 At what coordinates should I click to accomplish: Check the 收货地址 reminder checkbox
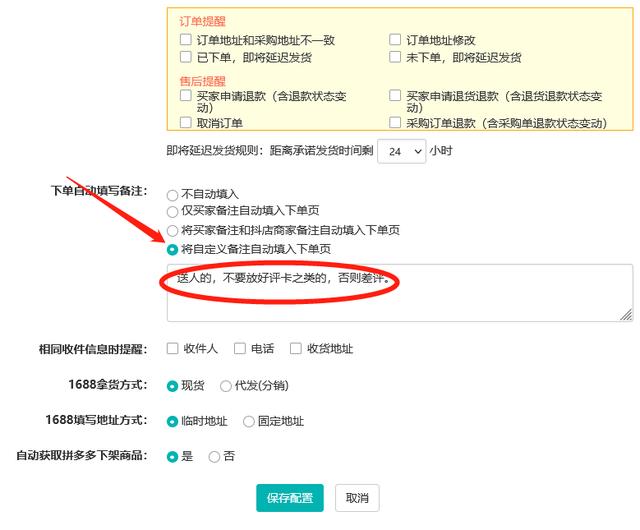point(296,348)
